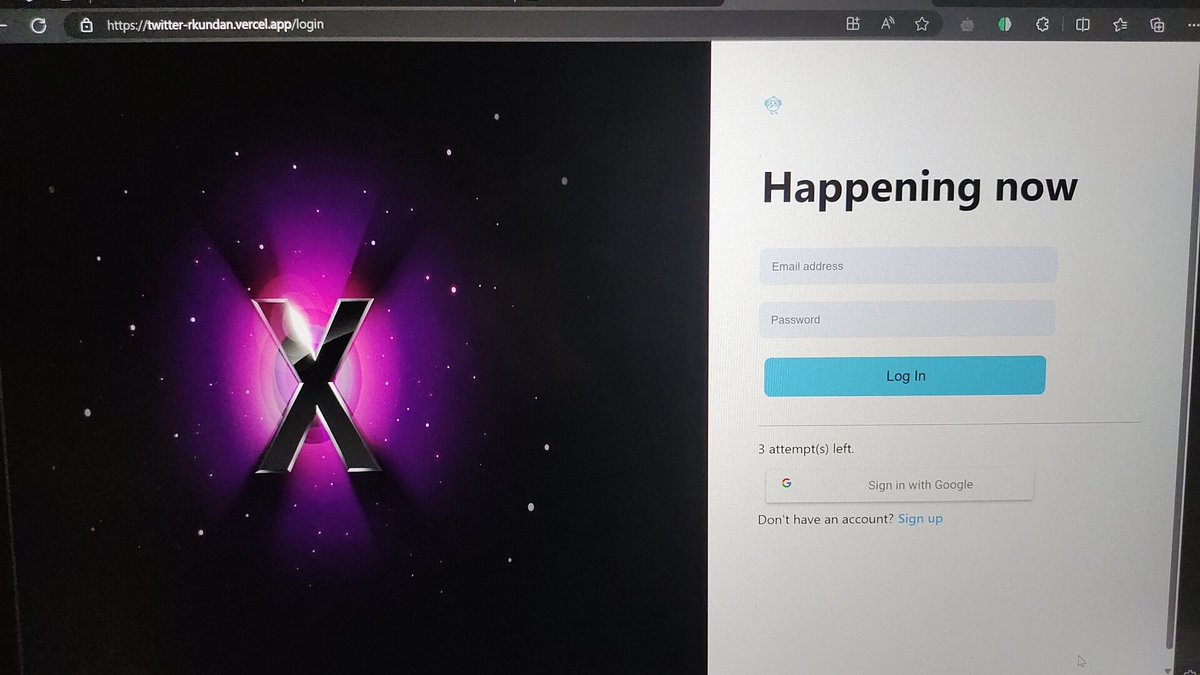The width and height of the screenshot is (1200, 675).
Task: Click the site security lock in the address bar
Action: pyautogui.click(x=87, y=24)
